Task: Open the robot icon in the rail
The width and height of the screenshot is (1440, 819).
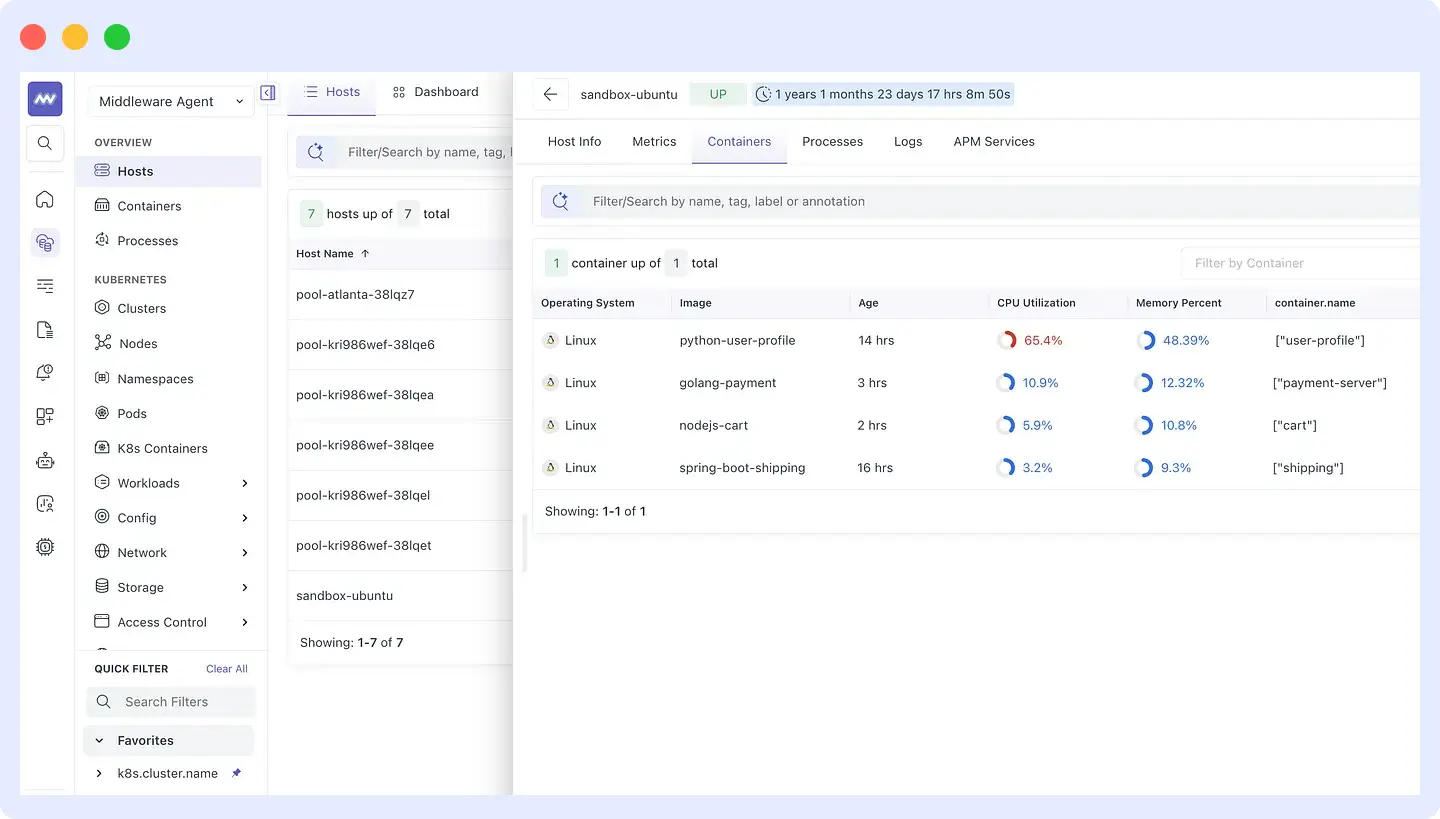Action: pos(45,460)
